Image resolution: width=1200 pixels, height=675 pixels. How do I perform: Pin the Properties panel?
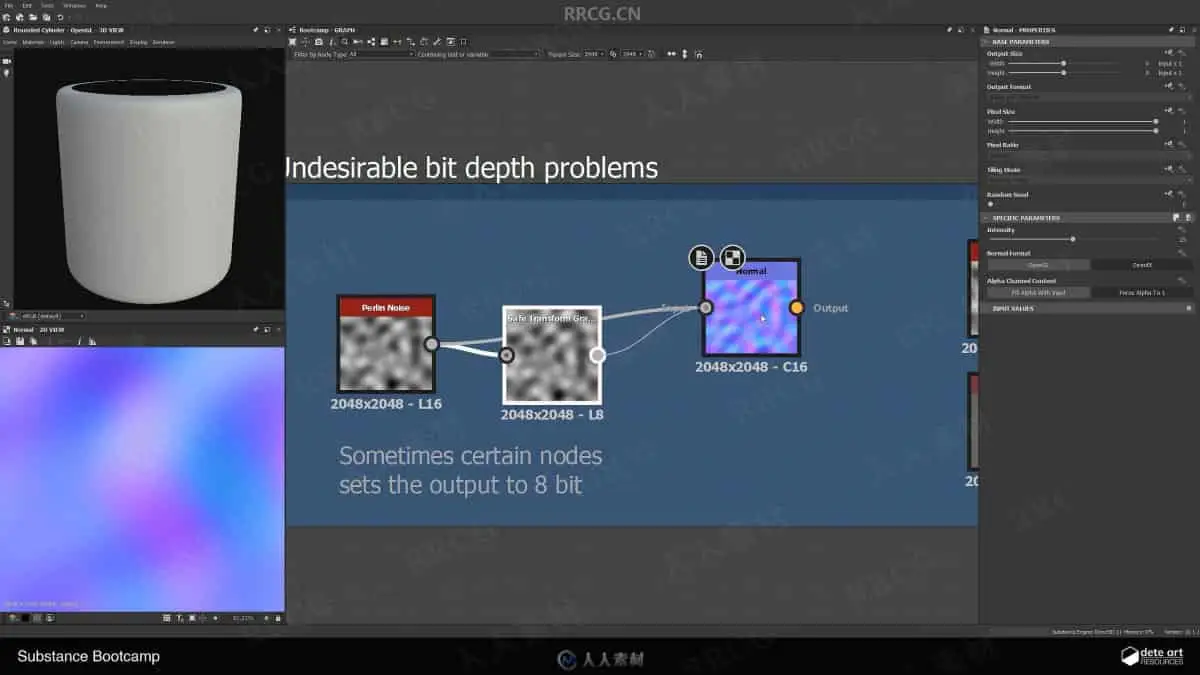click(x=1171, y=29)
